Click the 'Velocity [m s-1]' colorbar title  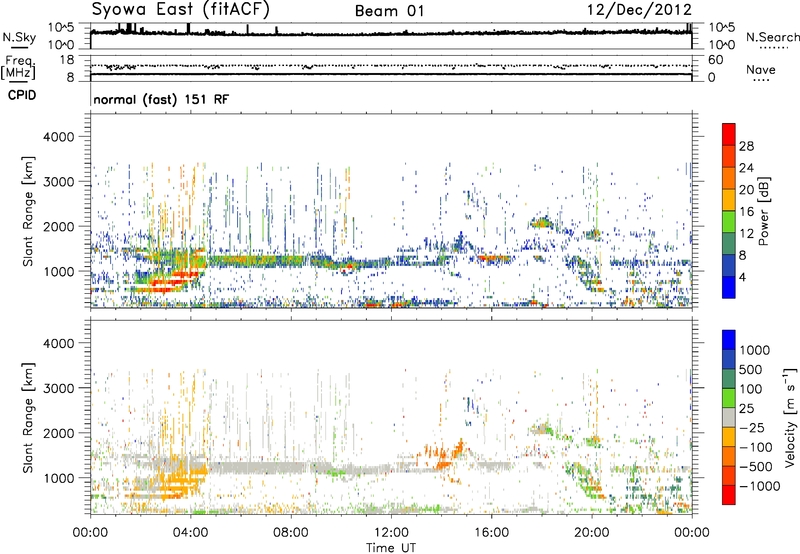pyautogui.click(x=790, y=417)
